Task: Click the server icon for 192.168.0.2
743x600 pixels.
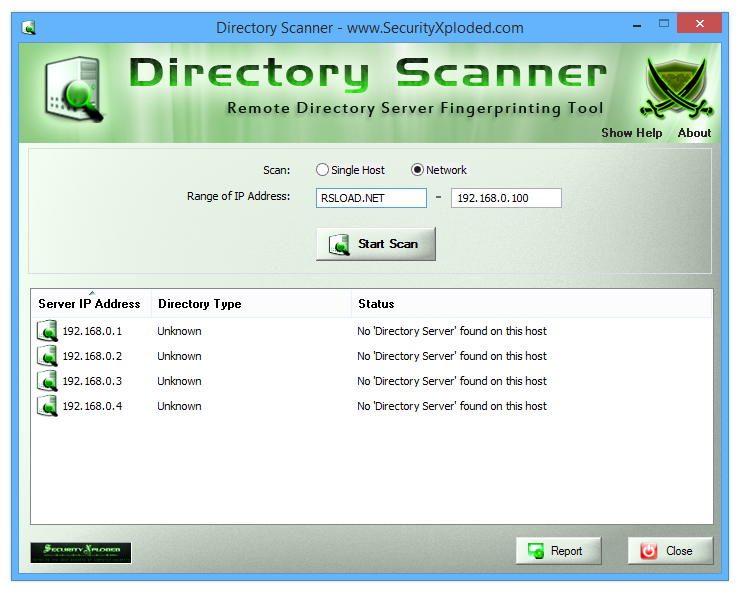Action: [47, 356]
